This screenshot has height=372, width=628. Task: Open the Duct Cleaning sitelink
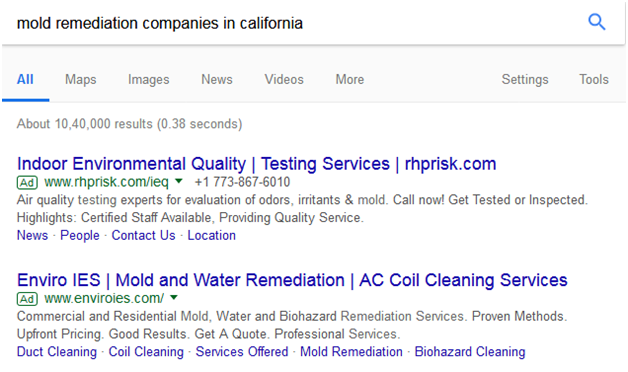57,352
